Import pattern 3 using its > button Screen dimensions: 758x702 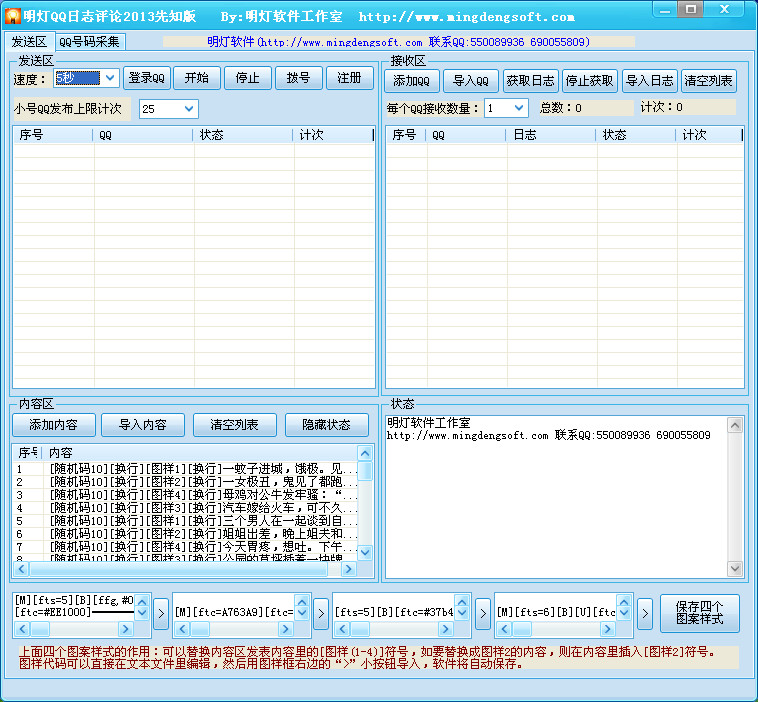point(483,614)
